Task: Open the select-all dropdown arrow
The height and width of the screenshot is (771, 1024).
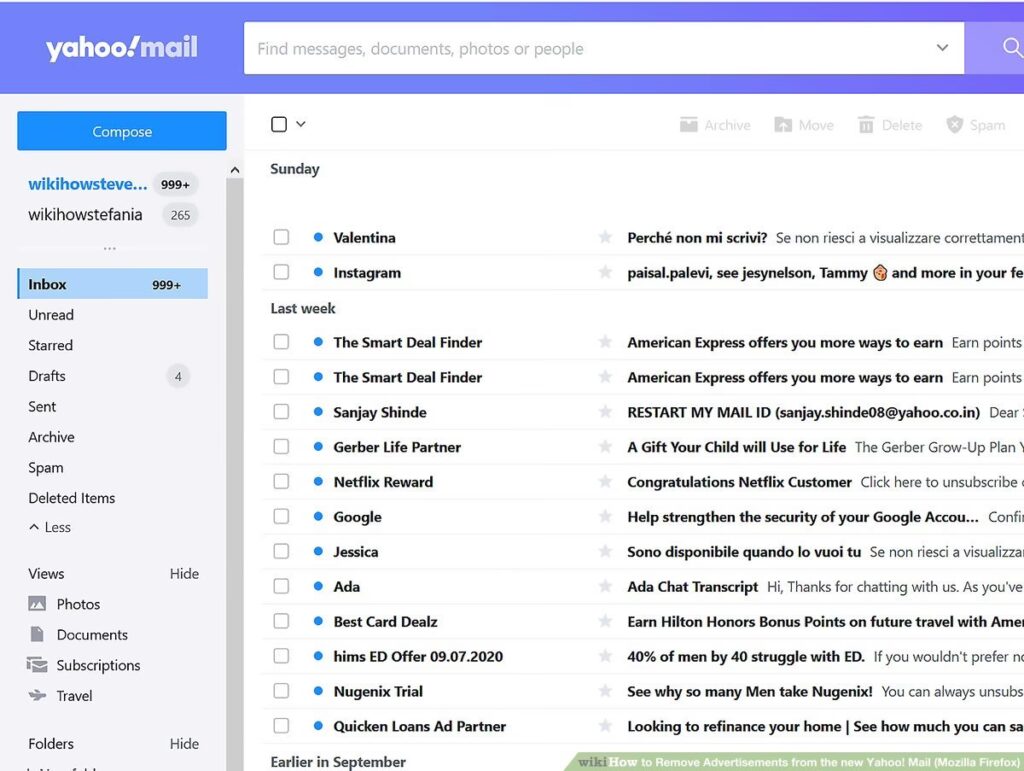Action: pos(301,124)
